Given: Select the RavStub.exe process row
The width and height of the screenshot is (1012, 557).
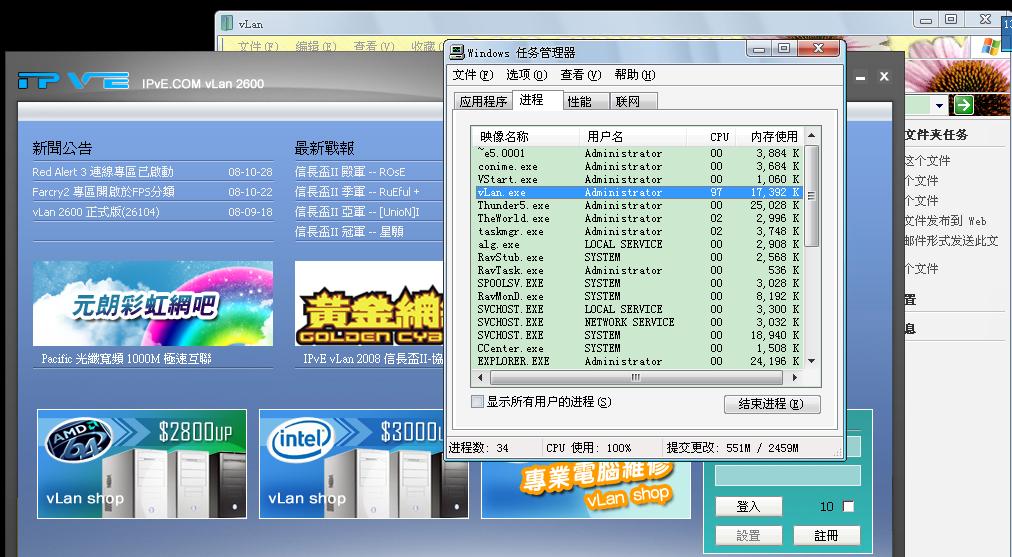Looking at the screenshot, I should [x=638, y=257].
